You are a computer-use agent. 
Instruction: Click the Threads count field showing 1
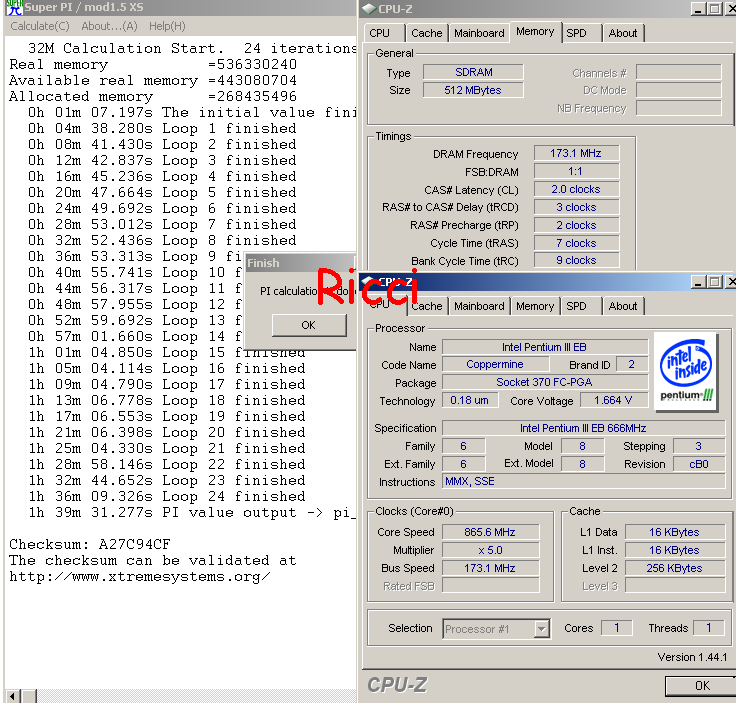(x=709, y=628)
